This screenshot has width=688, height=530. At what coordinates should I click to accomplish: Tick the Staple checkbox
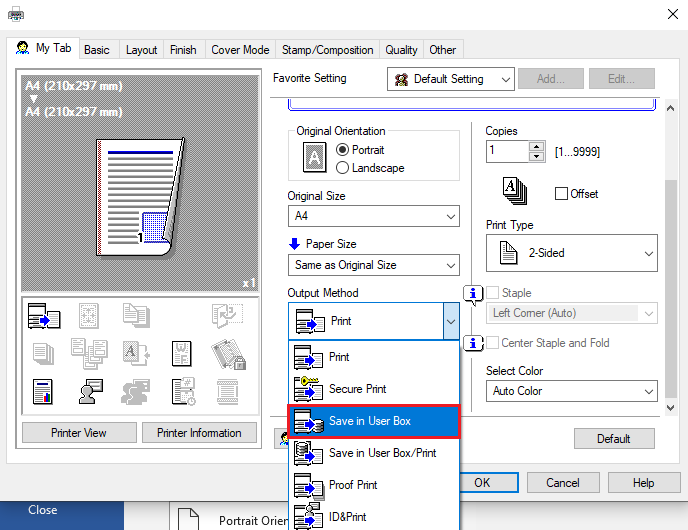(x=493, y=293)
